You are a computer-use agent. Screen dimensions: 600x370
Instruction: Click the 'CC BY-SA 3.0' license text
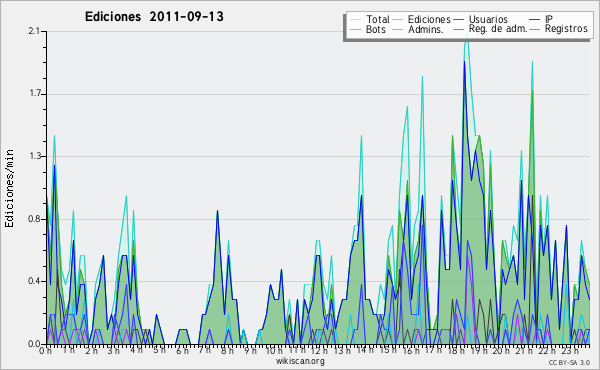click(x=569, y=362)
